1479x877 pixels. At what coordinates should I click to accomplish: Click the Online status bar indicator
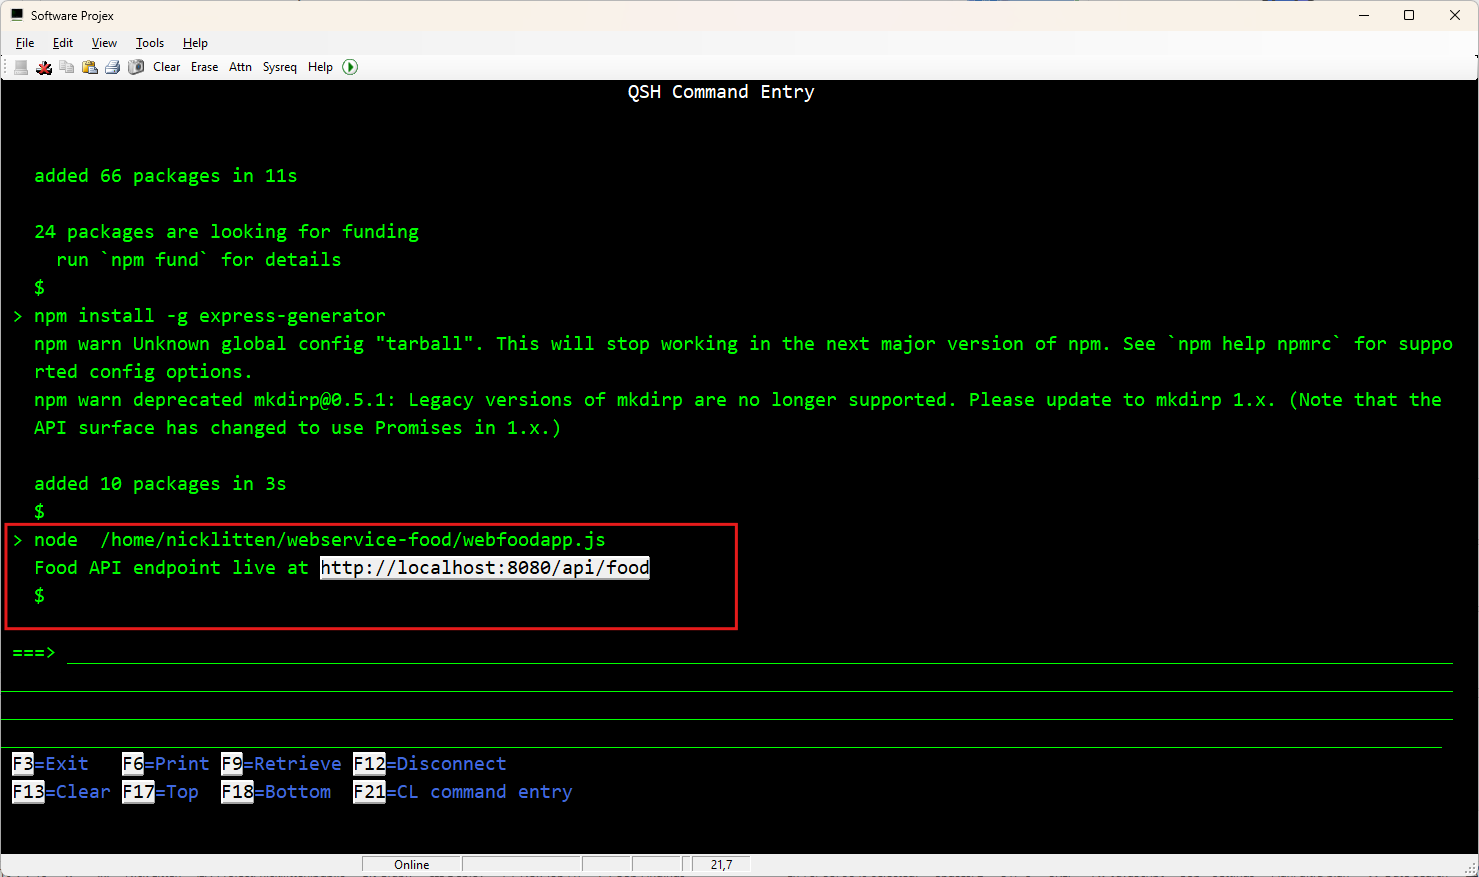[412, 865]
